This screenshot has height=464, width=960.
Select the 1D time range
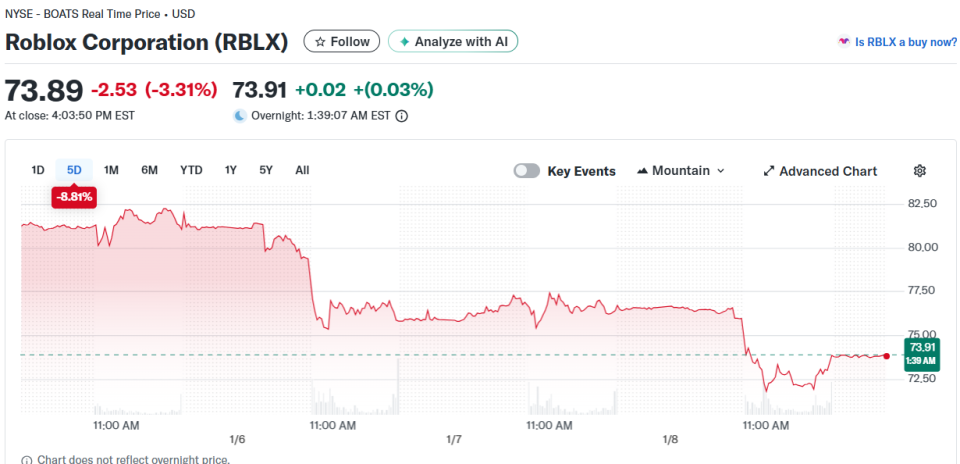point(38,170)
